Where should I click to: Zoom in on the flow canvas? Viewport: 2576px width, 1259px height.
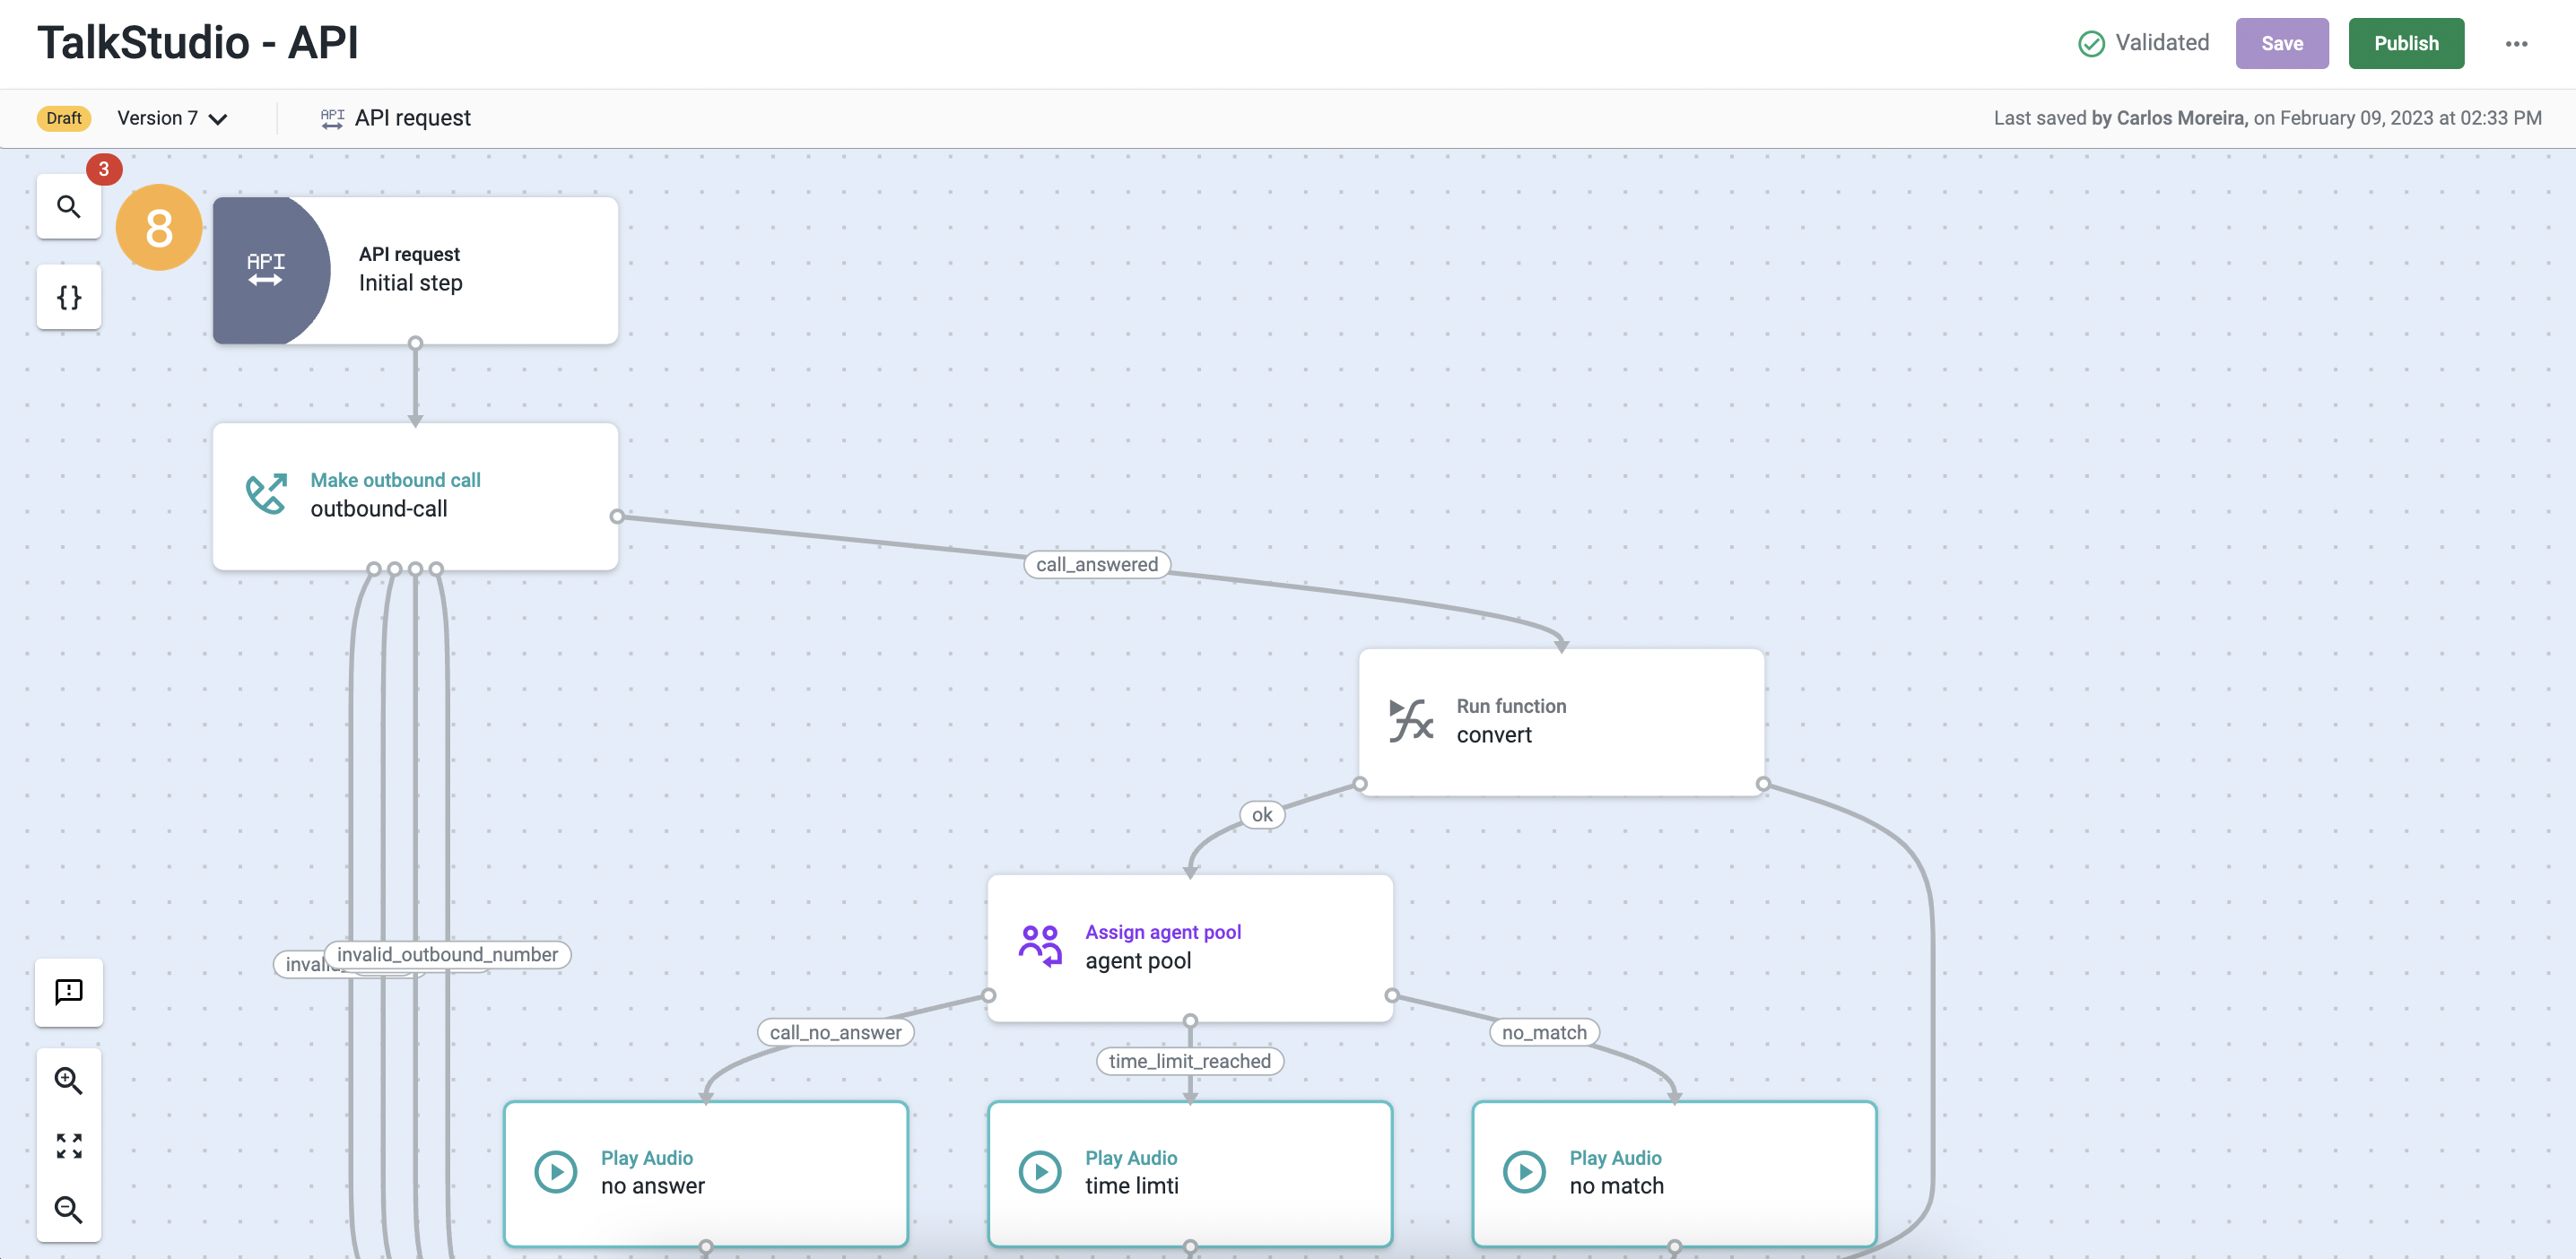click(68, 1080)
